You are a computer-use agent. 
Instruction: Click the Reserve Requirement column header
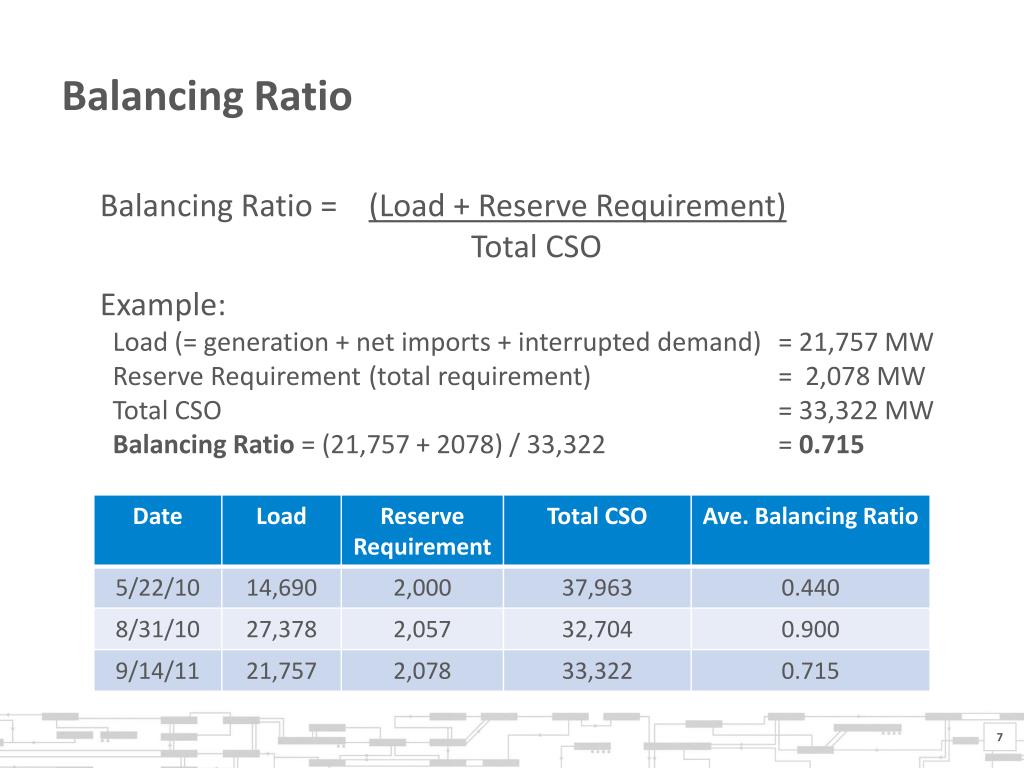[422, 531]
